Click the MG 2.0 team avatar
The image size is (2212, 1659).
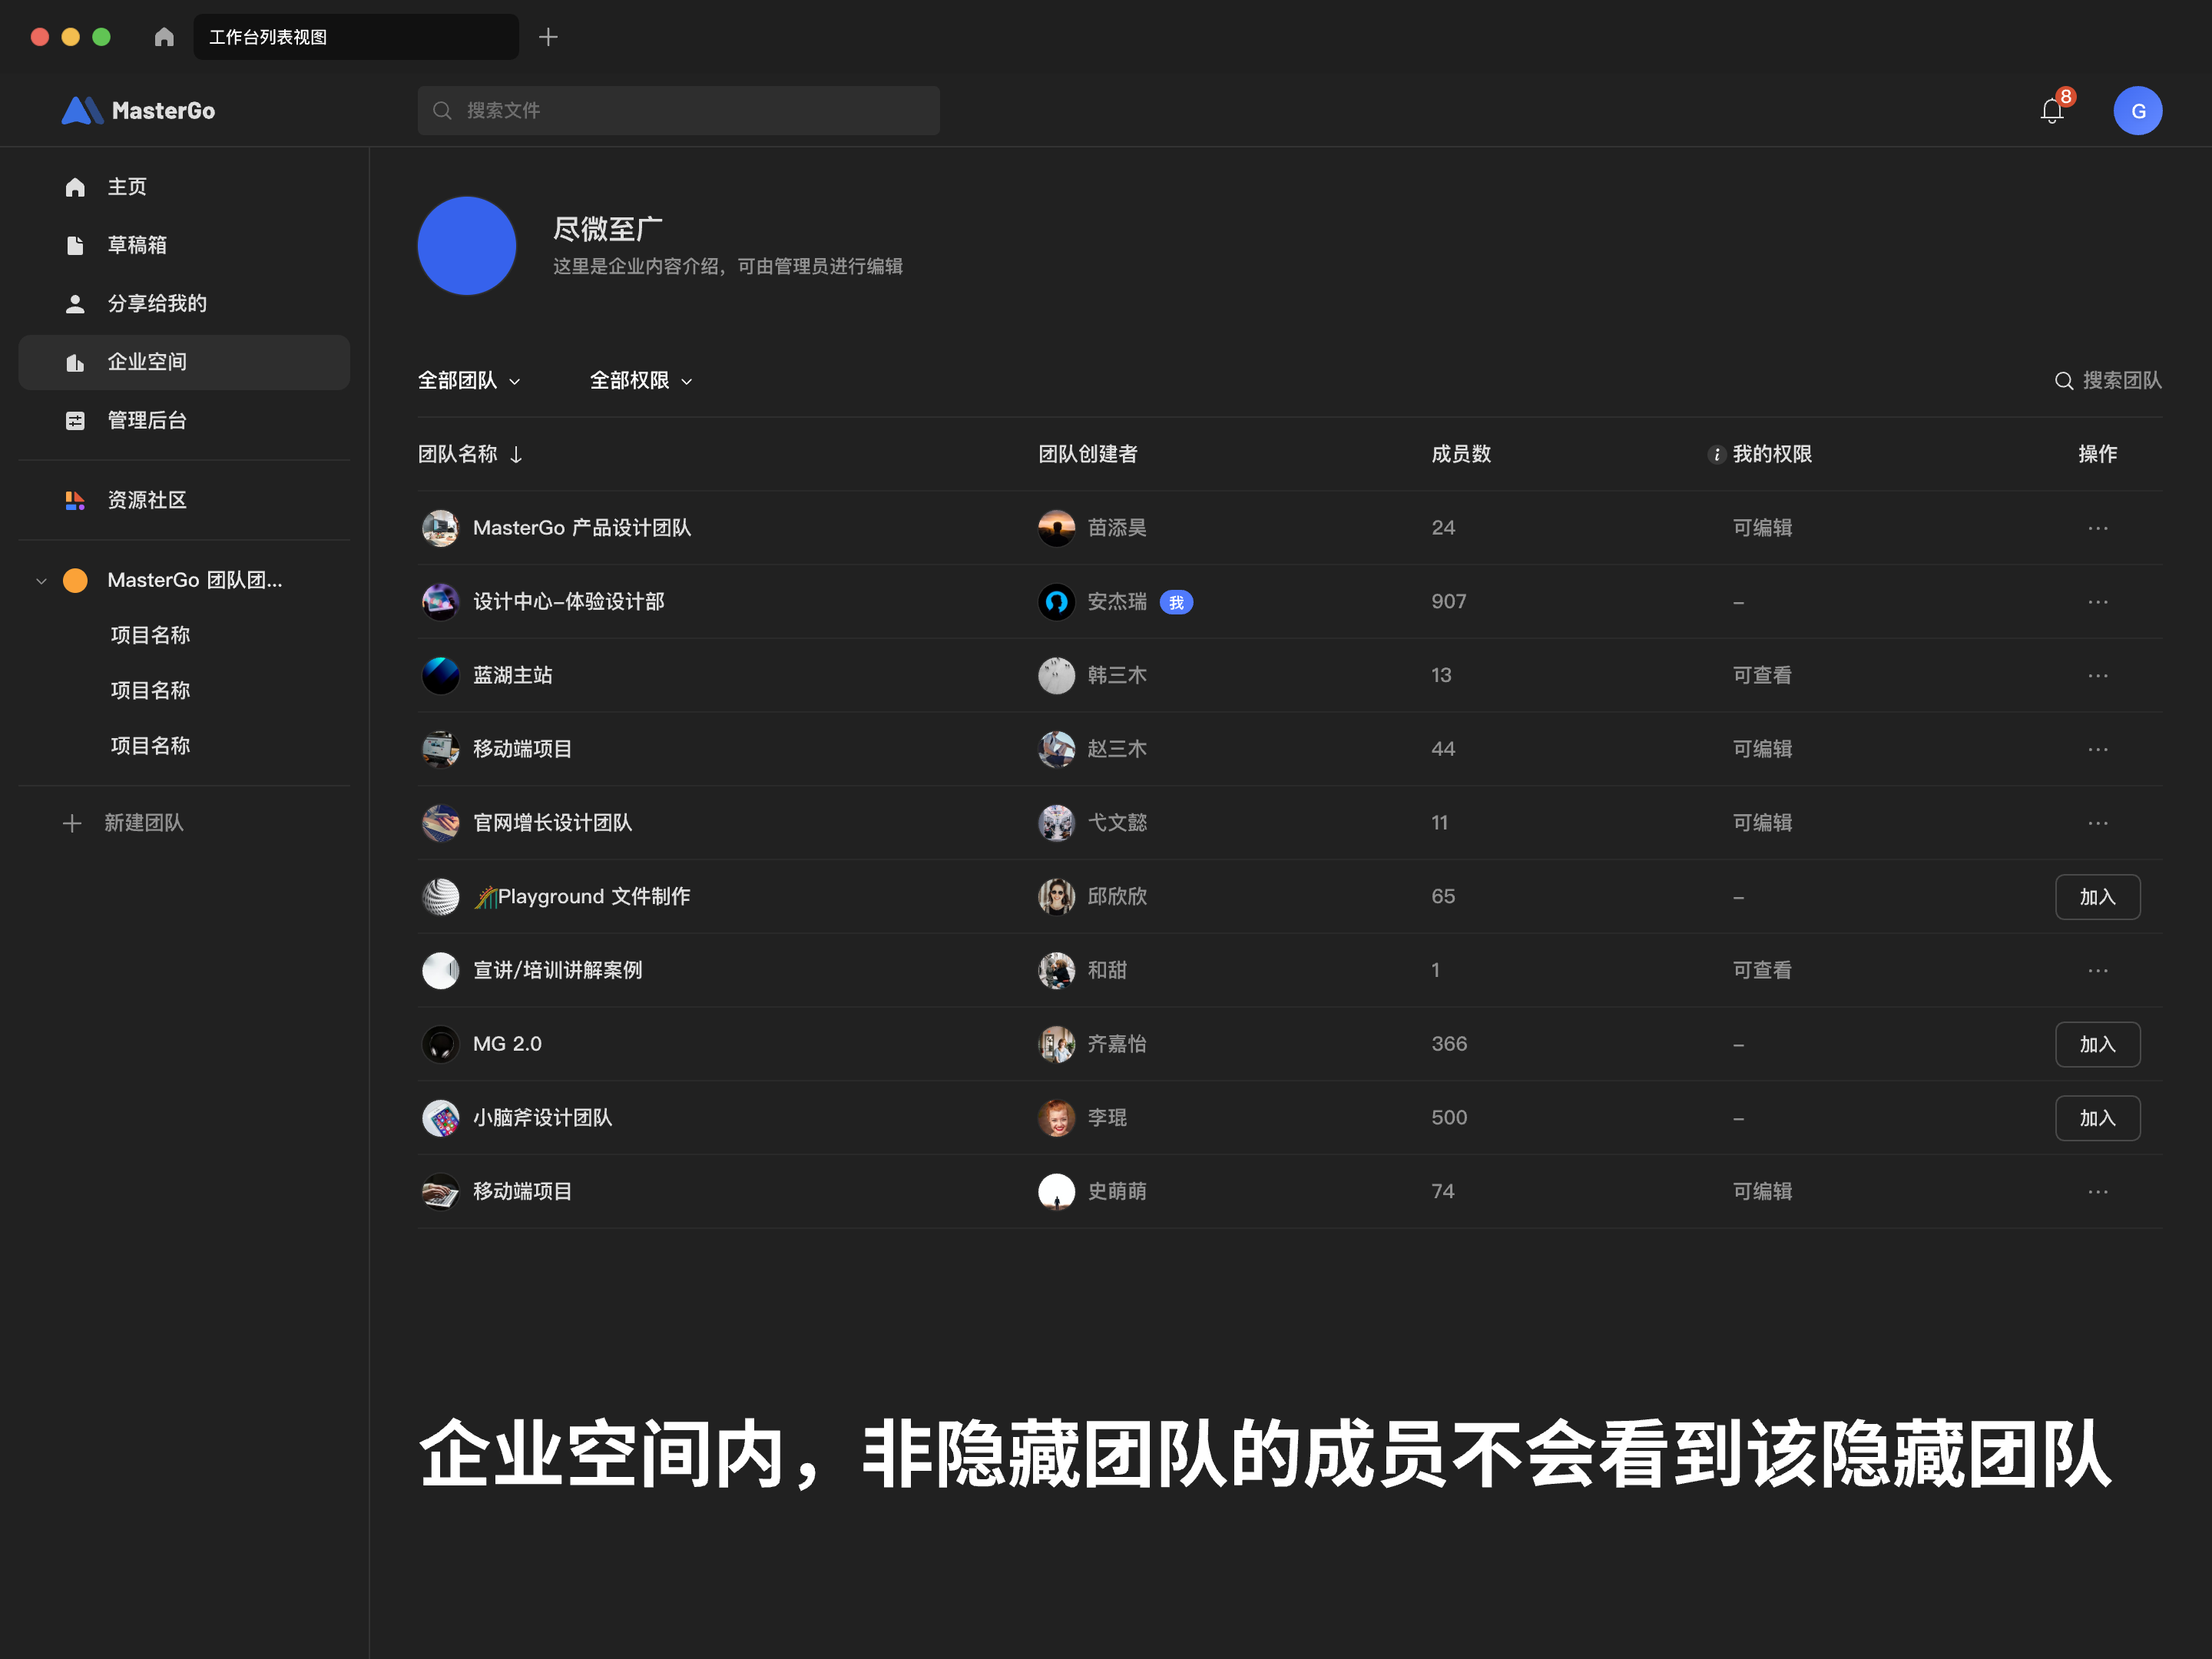[x=440, y=1044]
